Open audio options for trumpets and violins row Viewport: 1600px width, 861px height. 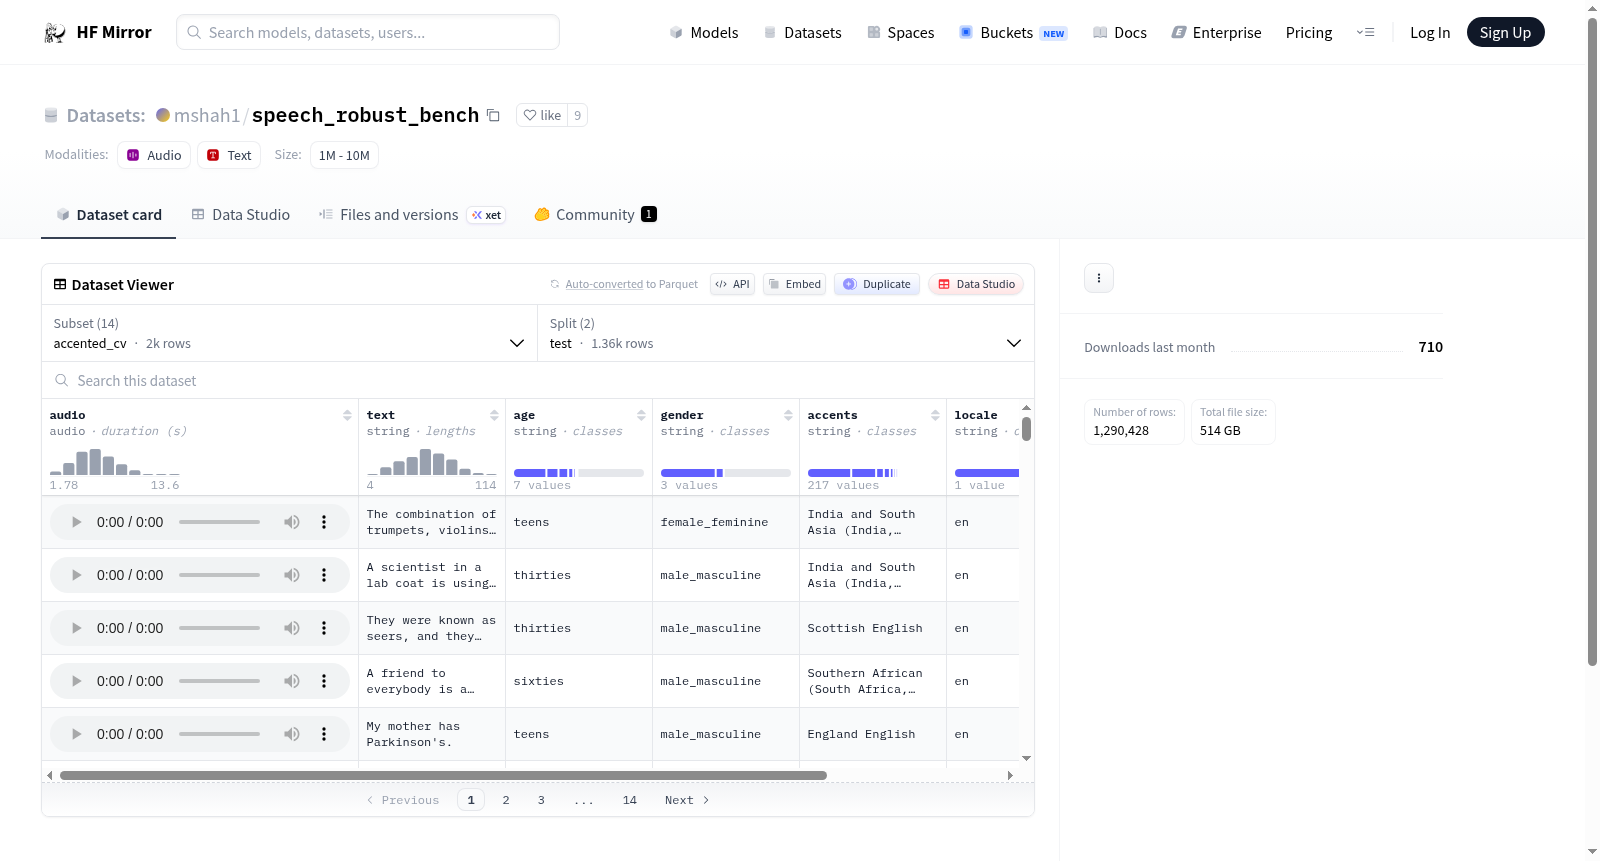tap(324, 522)
